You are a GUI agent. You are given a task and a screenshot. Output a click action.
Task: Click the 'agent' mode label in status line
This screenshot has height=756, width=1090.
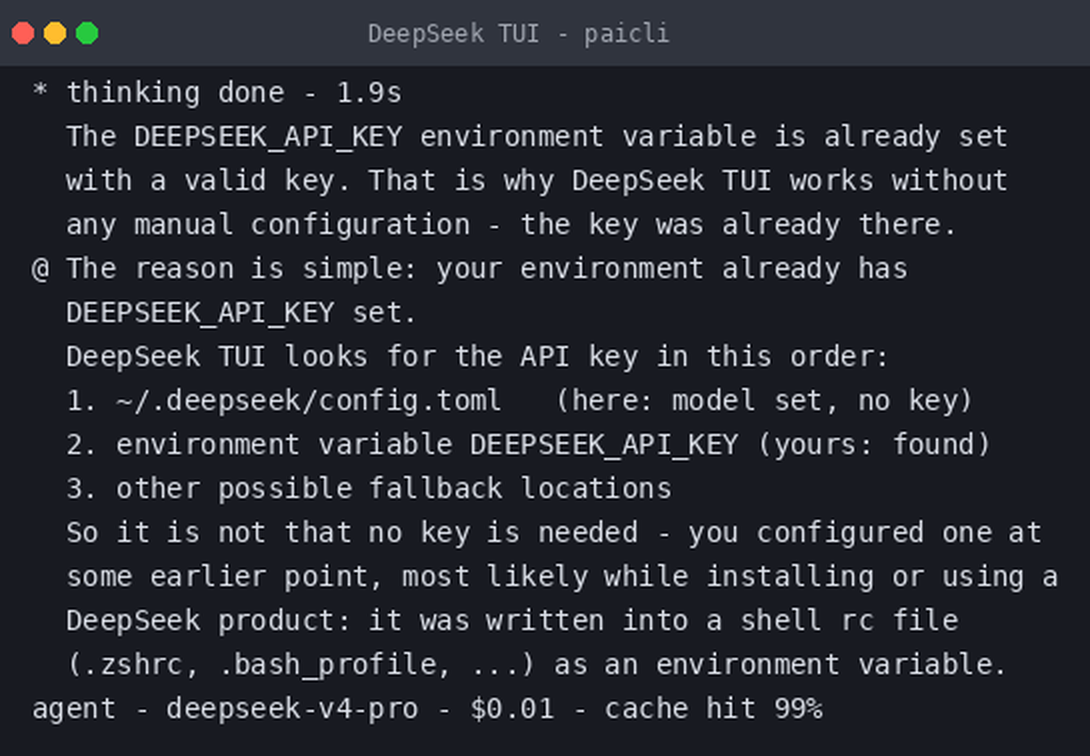(74, 709)
